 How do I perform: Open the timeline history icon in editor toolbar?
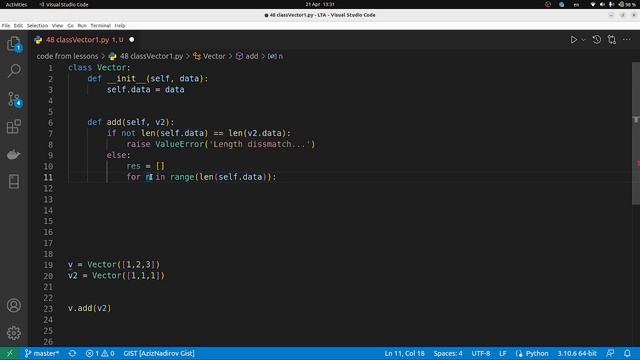[597, 40]
